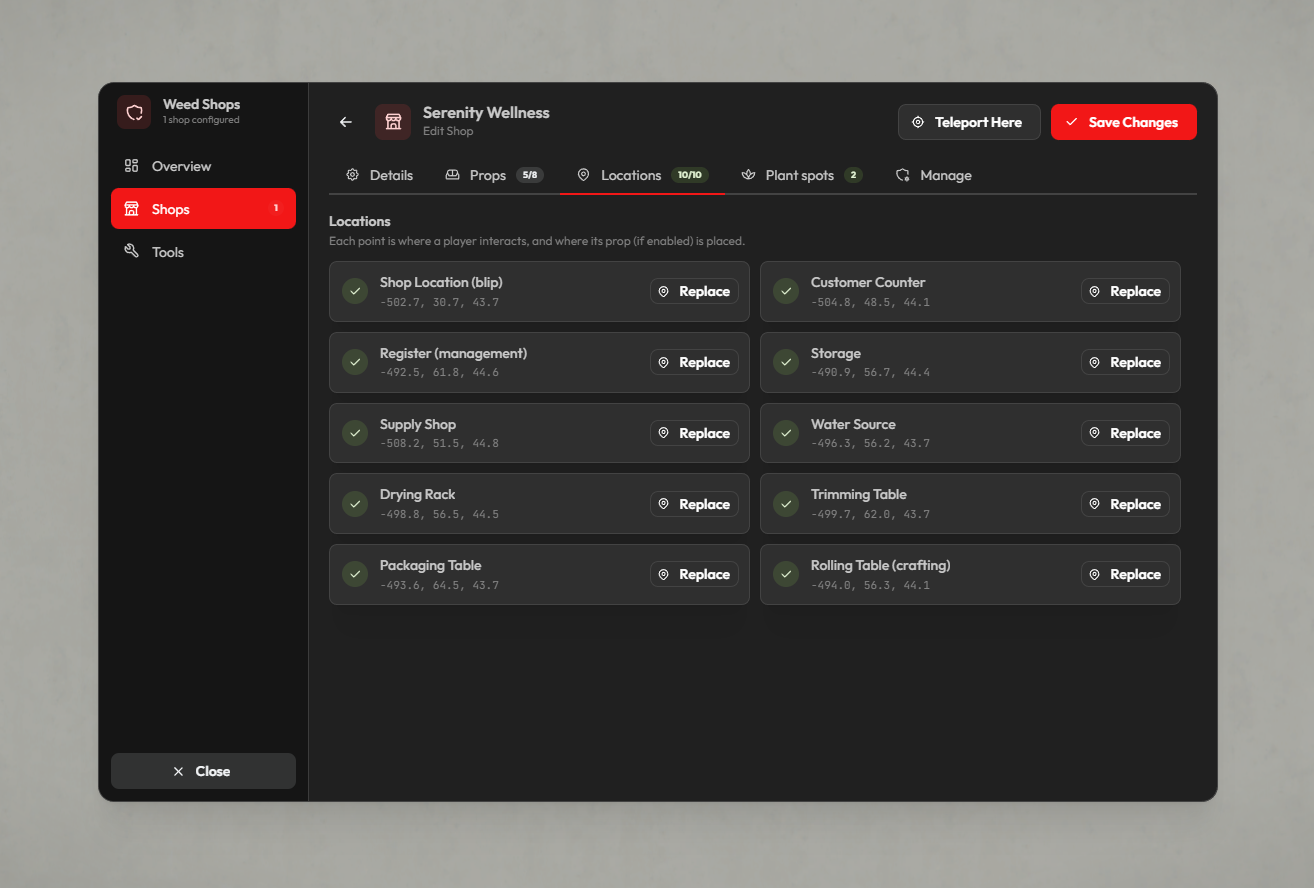Click the green checkmark for Supply Shop
Image resolution: width=1314 pixels, height=888 pixels.
point(355,433)
